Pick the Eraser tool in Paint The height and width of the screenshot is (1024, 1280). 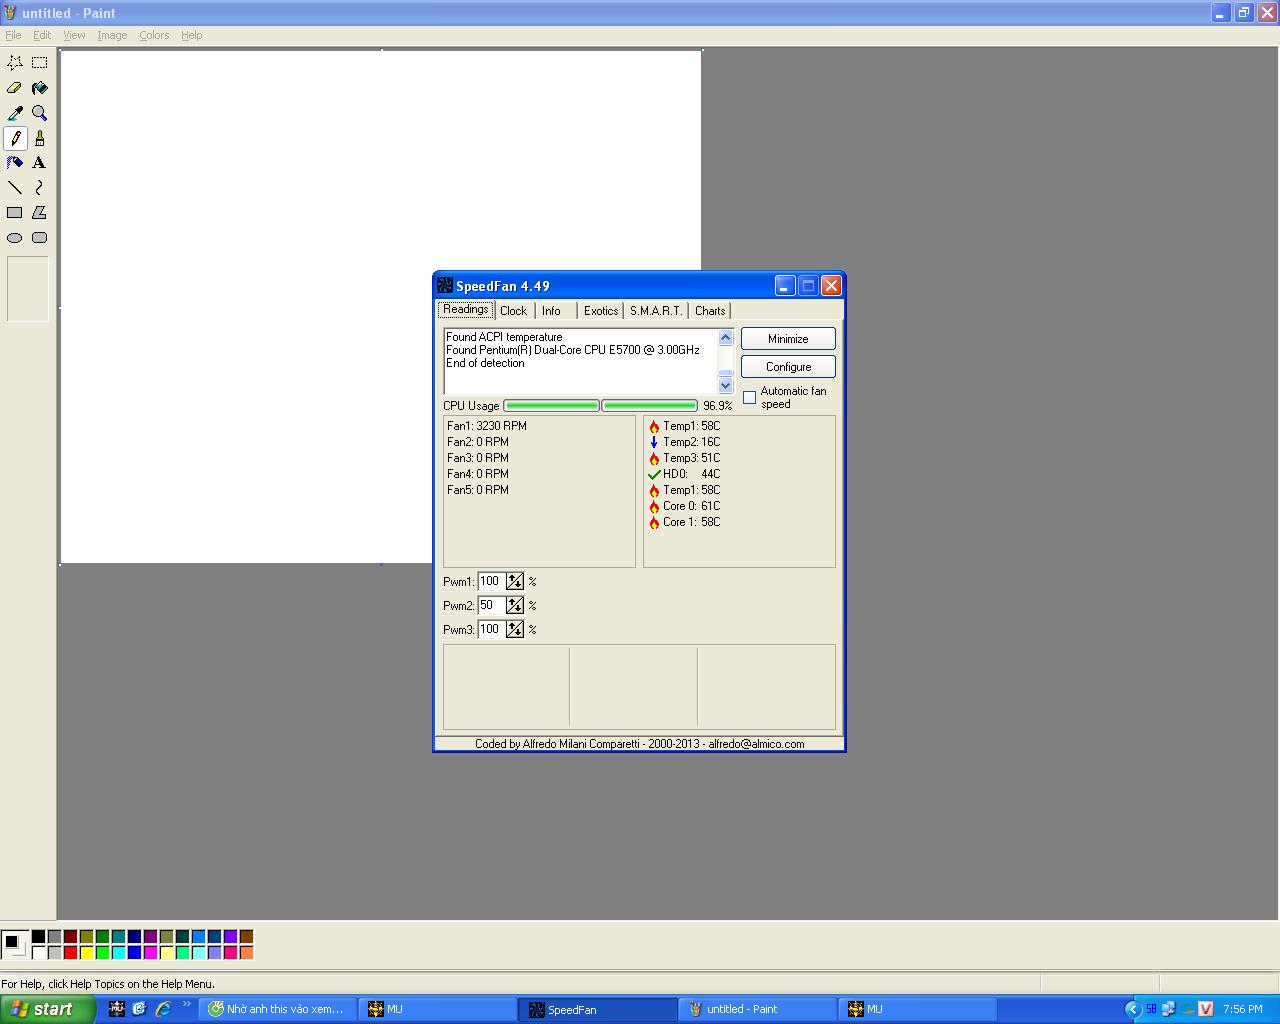pyautogui.click(x=15, y=88)
